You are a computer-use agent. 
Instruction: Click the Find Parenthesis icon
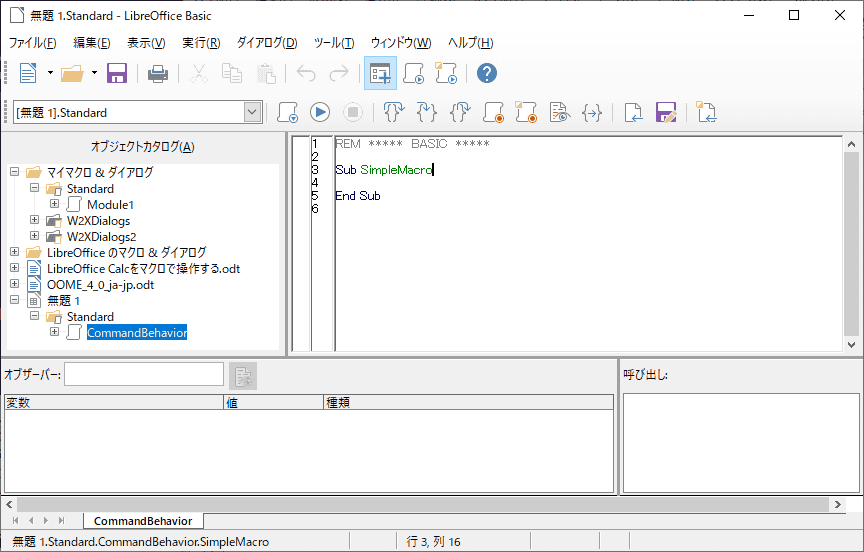click(592, 113)
